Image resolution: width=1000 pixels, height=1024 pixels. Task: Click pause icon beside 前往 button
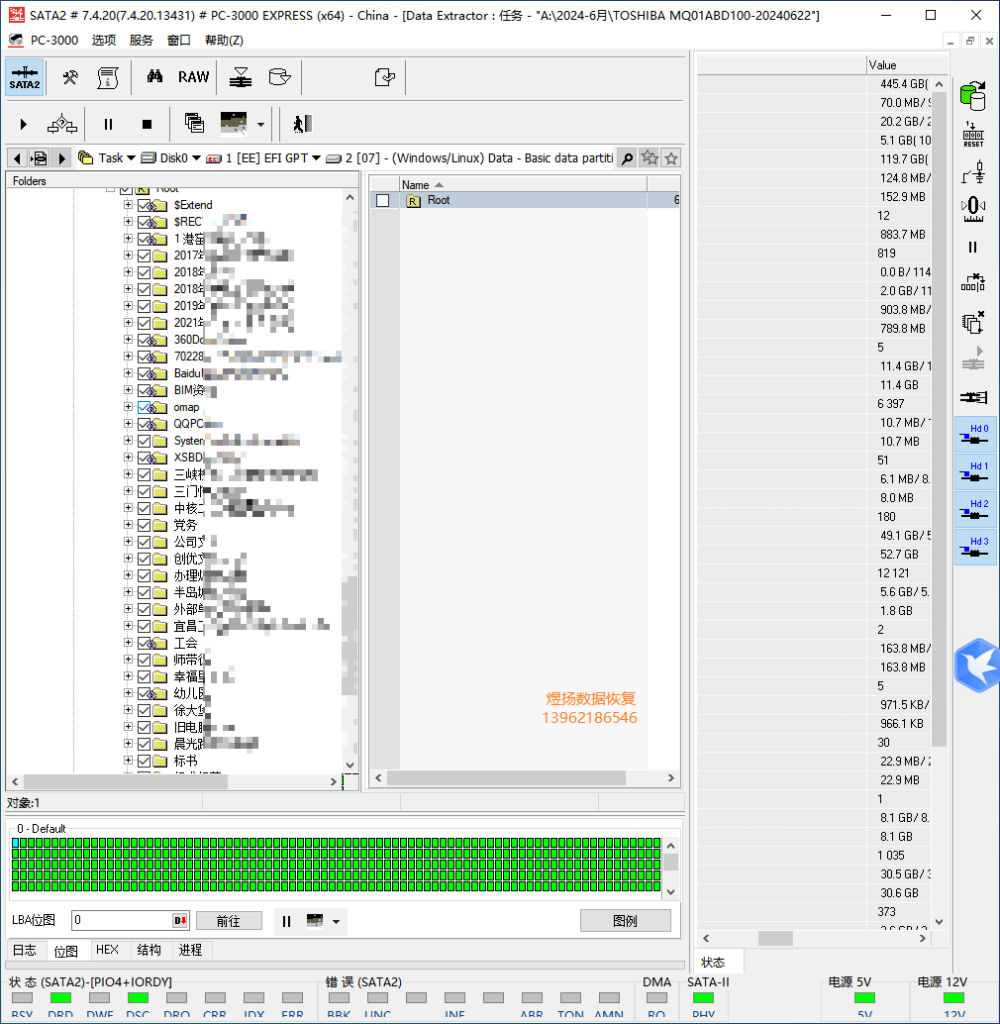tap(286, 921)
